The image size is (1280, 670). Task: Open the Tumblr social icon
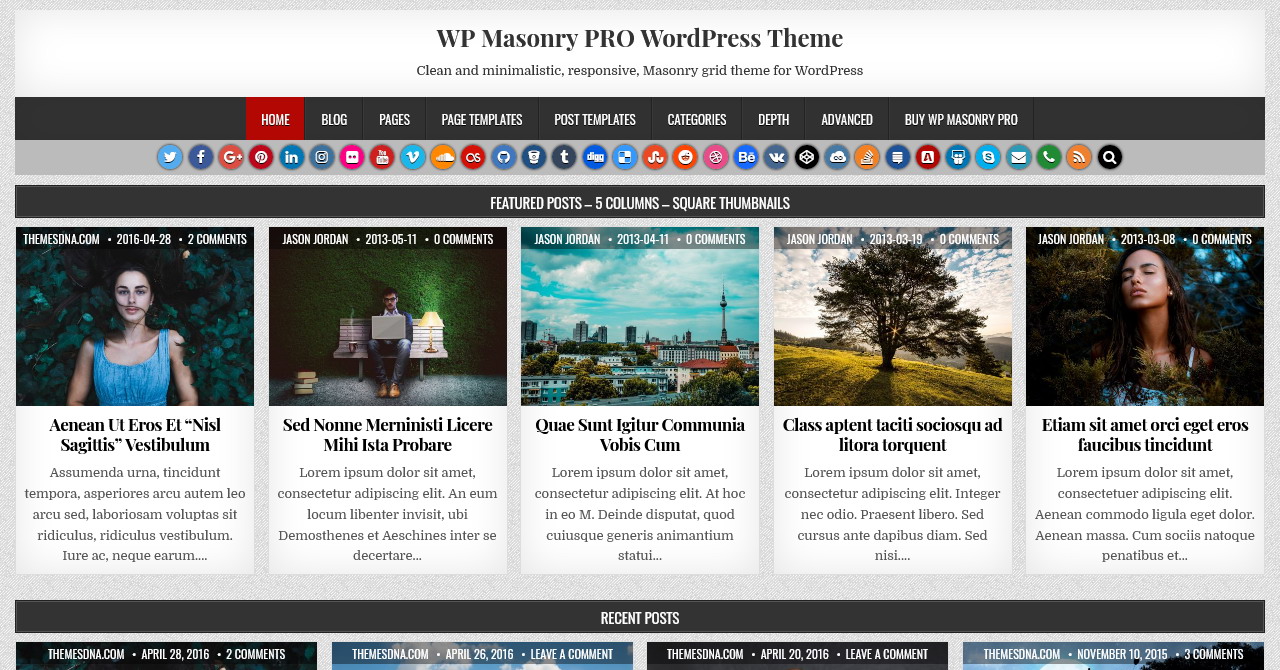(564, 157)
